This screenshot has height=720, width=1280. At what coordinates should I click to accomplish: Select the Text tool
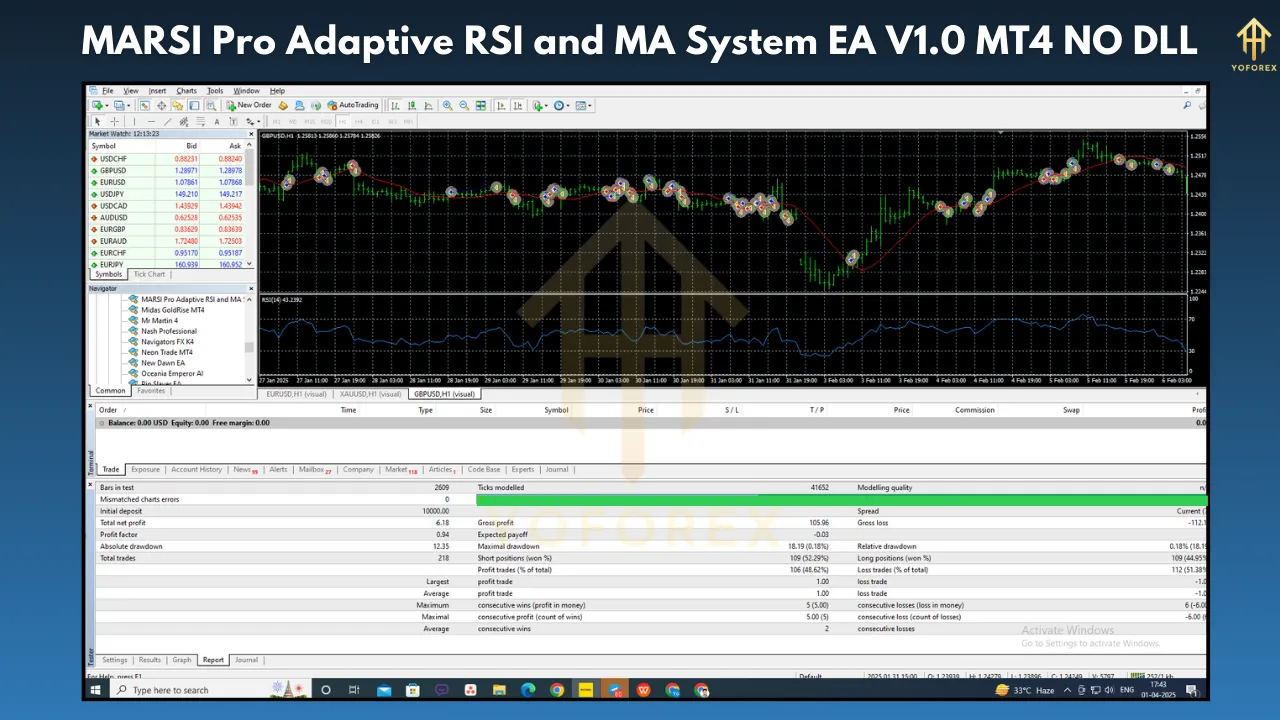[217, 122]
